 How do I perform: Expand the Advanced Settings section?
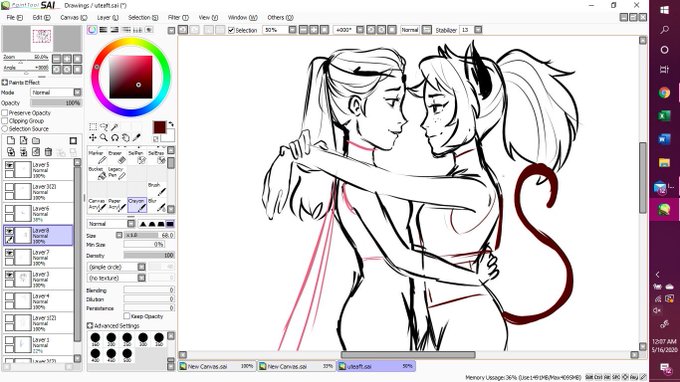[90, 325]
